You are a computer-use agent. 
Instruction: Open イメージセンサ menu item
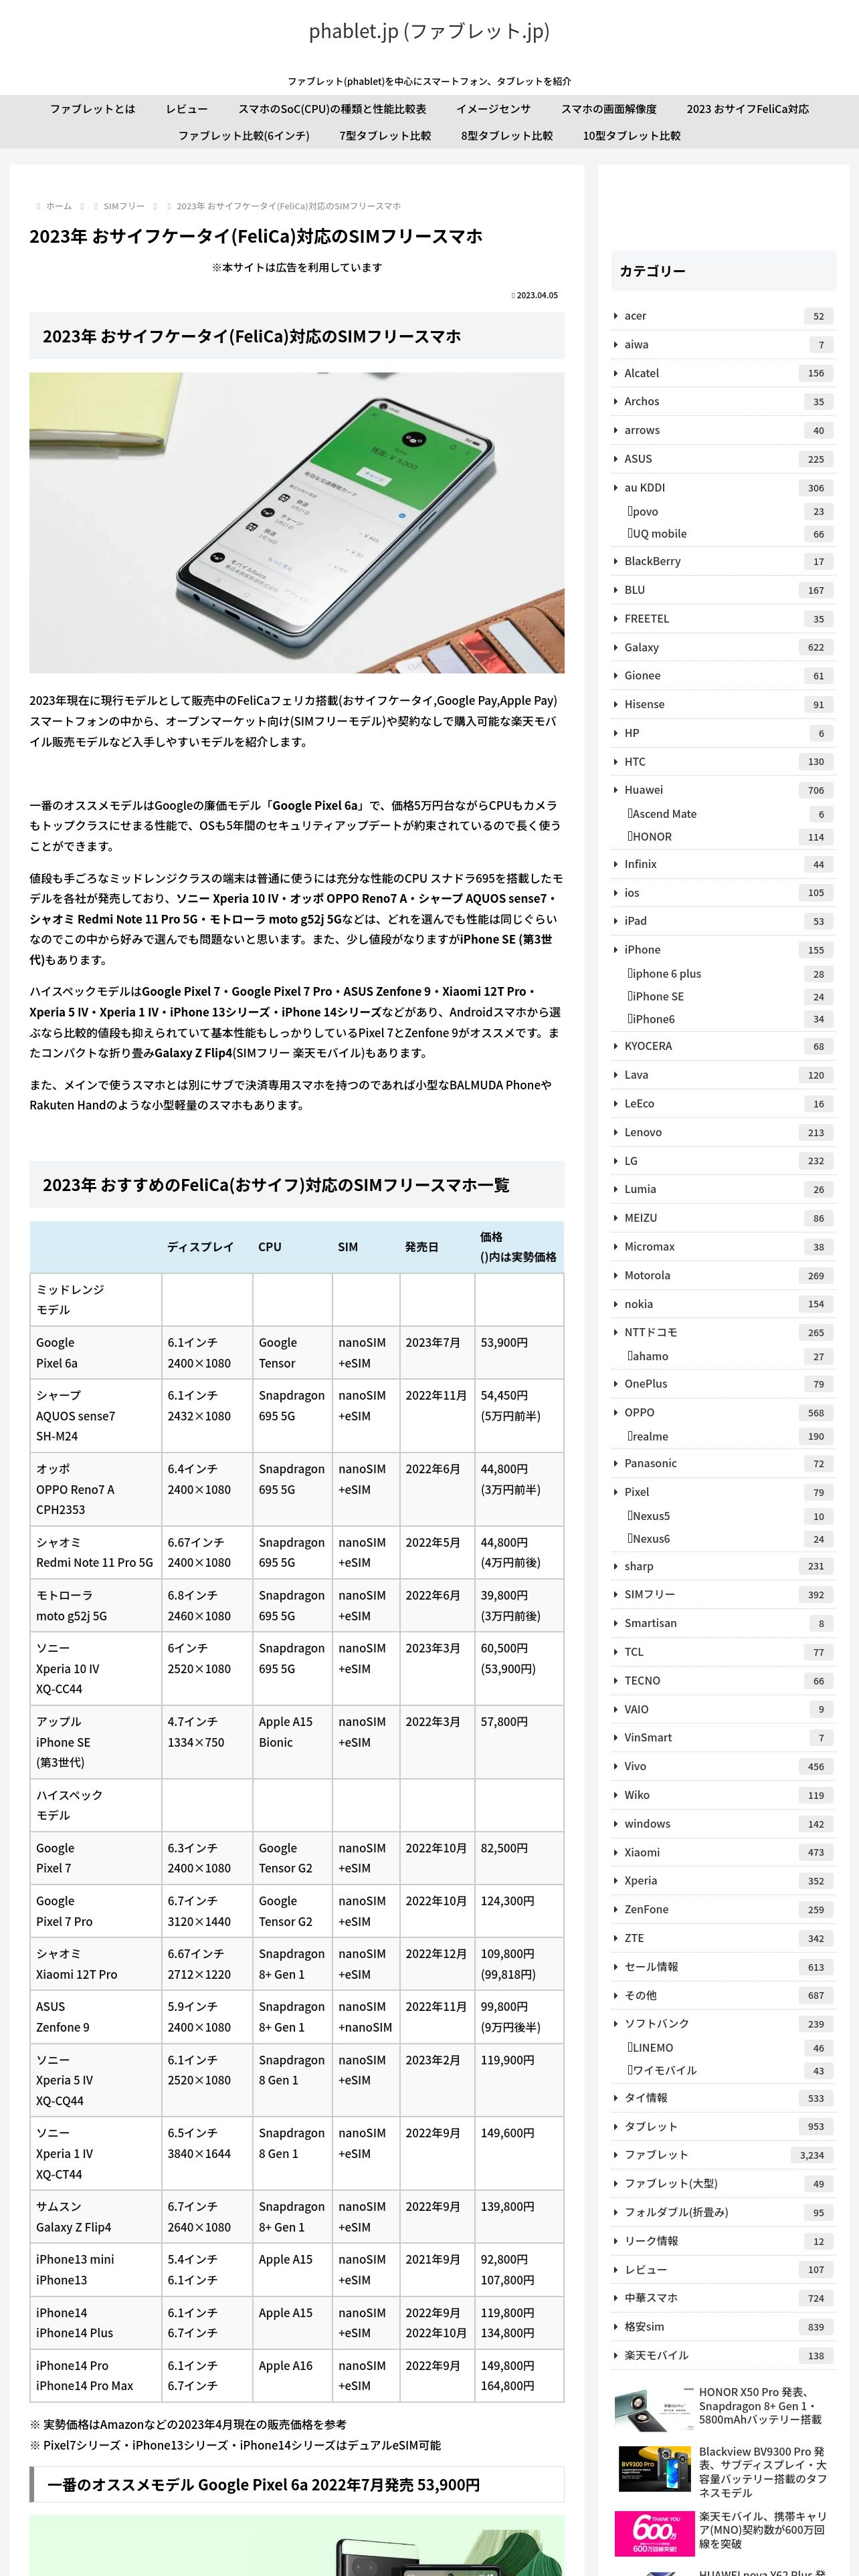click(x=494, y=109)
